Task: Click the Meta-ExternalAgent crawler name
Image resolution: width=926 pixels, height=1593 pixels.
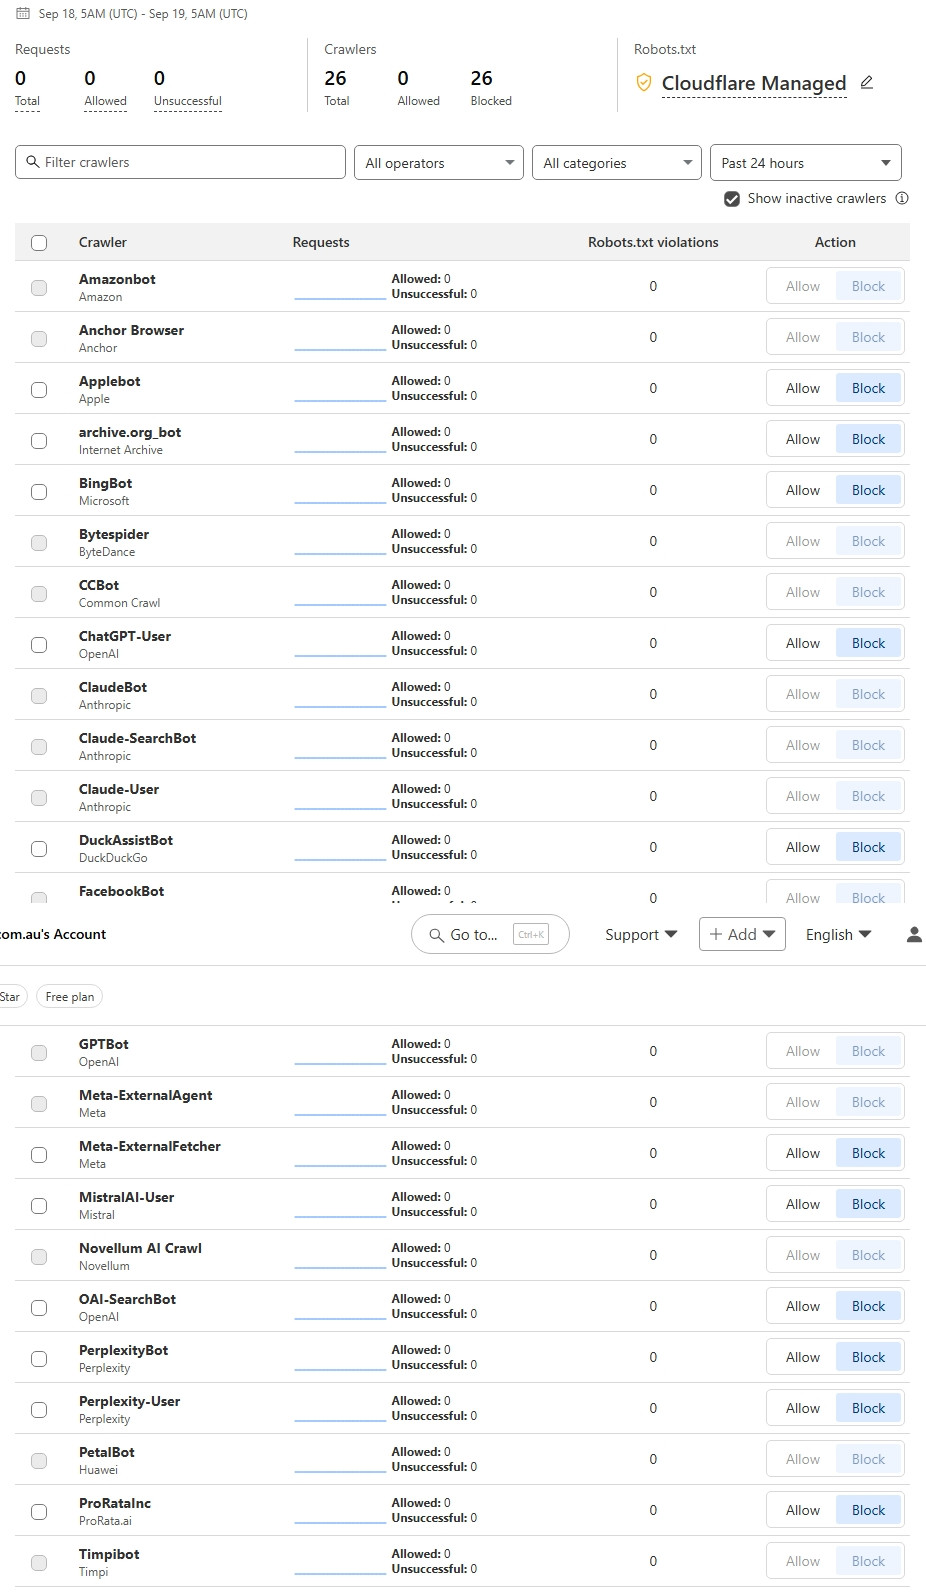Action: [145, 1095]
